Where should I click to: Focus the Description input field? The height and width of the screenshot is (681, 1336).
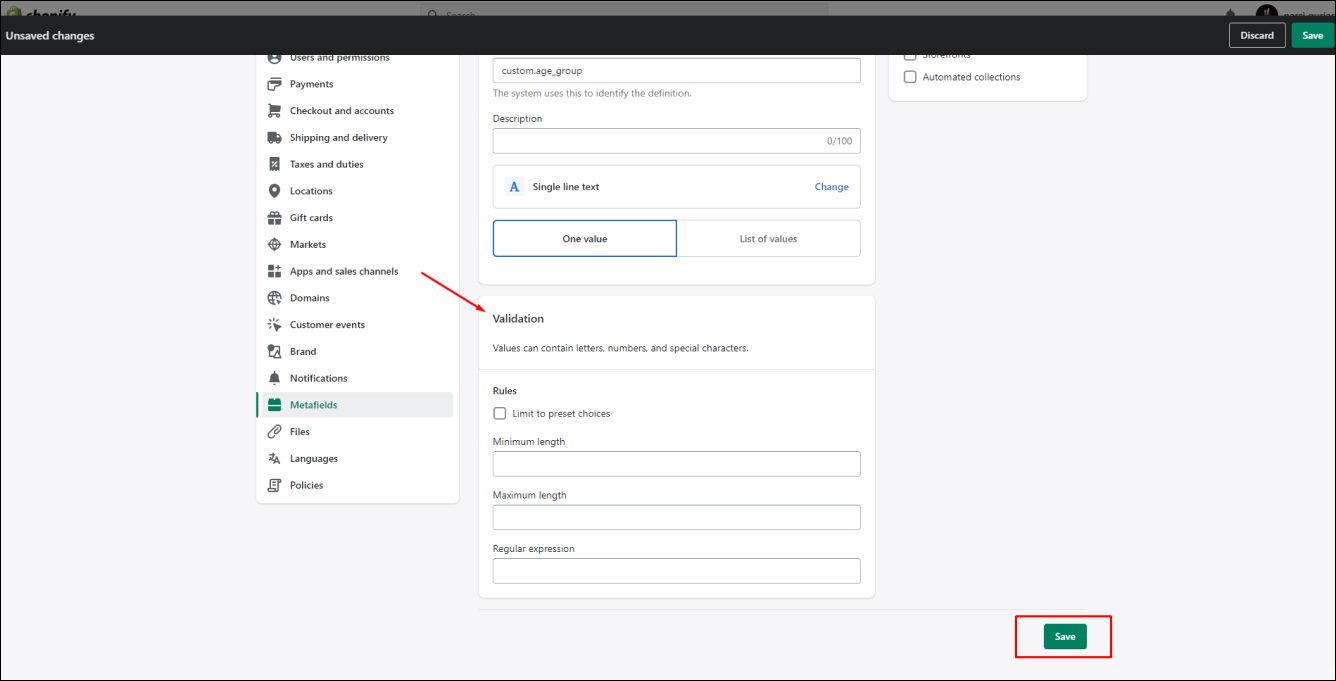pyautogui.click(x=677, y=141)
